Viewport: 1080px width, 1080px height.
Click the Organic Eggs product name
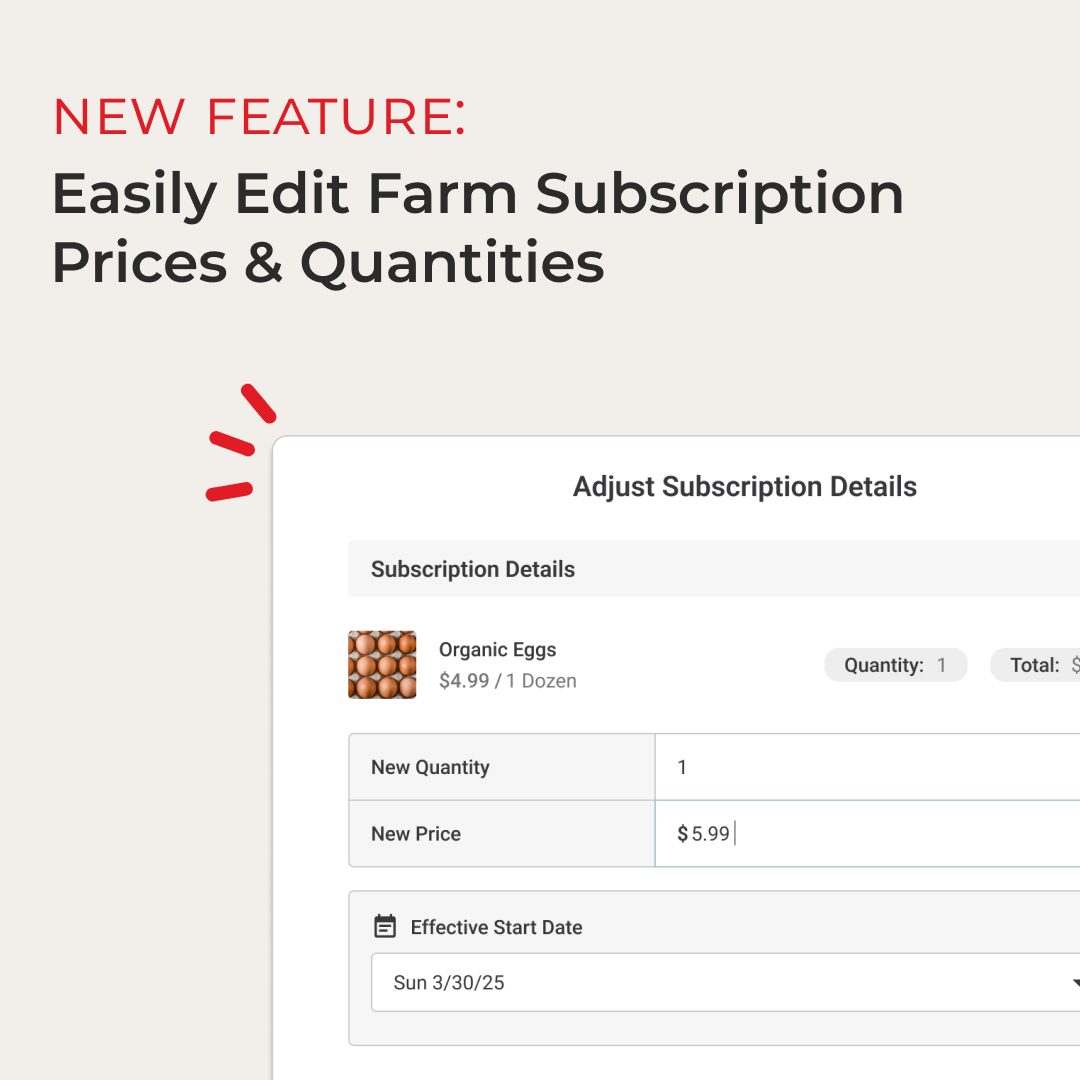pos(498,649)
